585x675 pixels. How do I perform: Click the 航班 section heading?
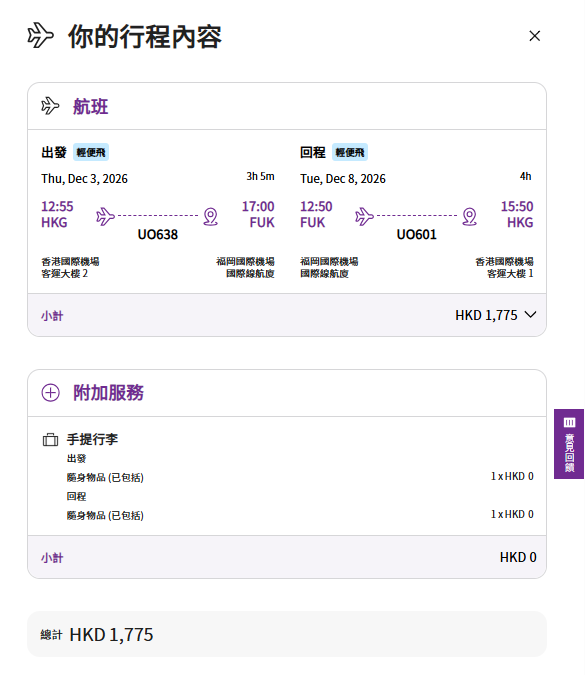(x=91, y=106)
